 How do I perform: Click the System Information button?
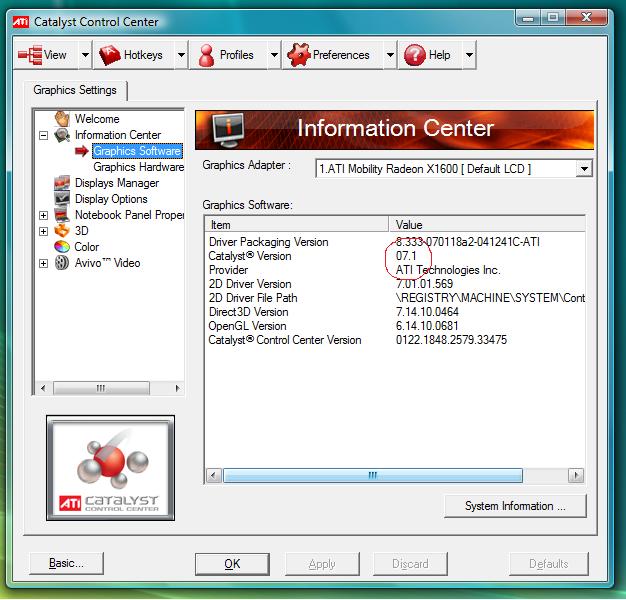[515, 506]
